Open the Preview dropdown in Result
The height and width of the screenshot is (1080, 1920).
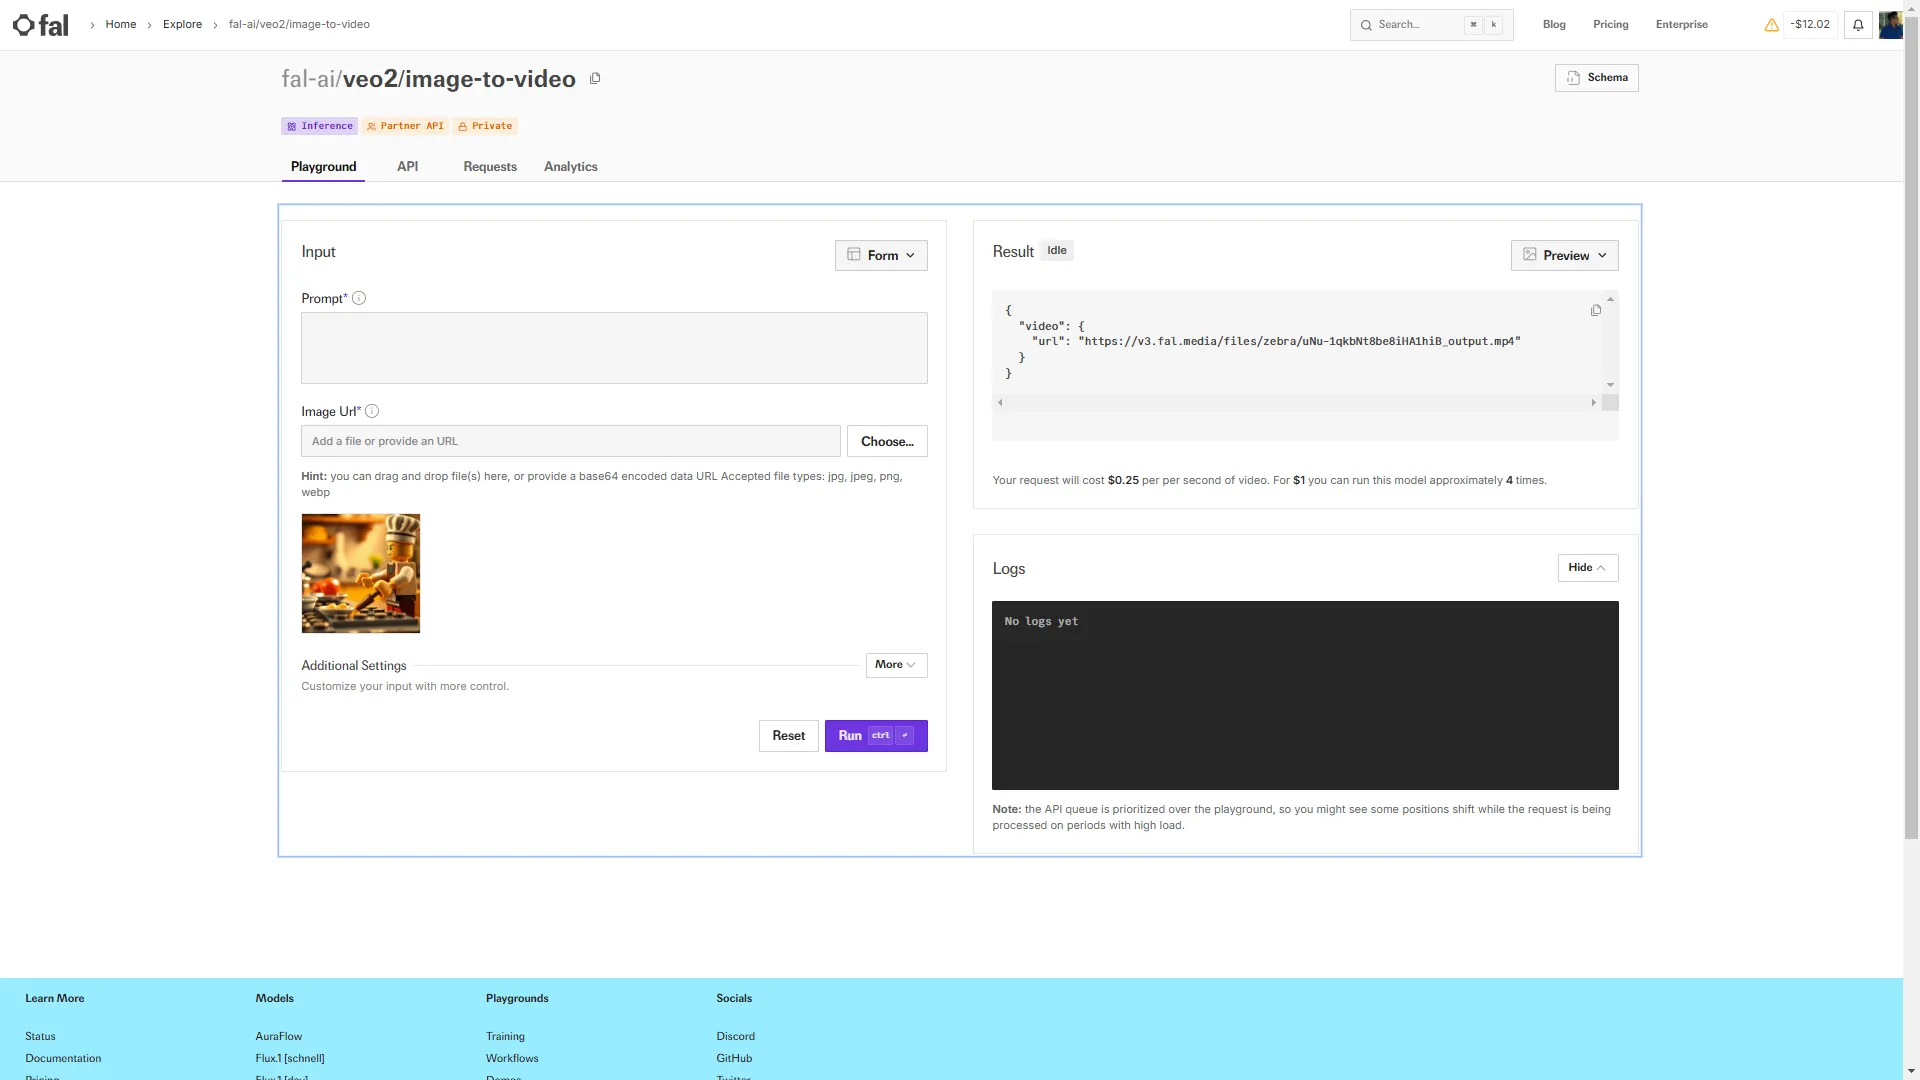coord(1564,255)
